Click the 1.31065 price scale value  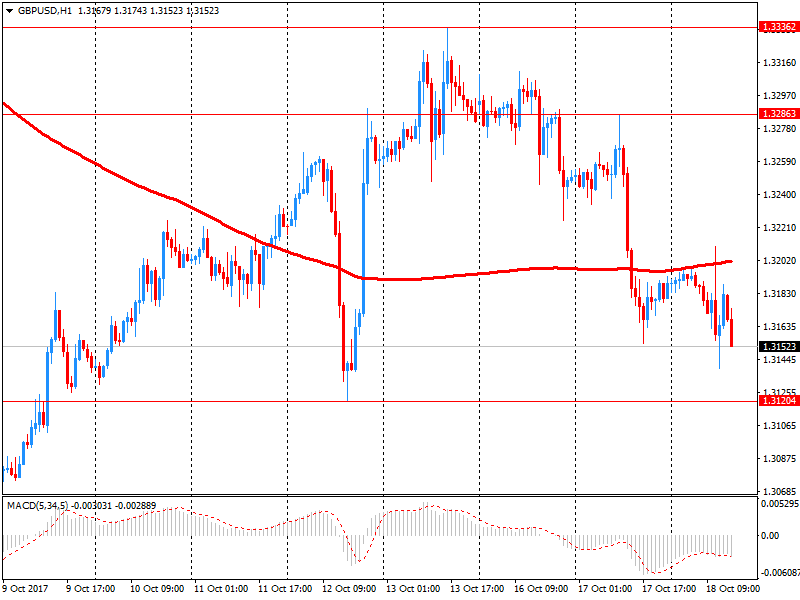(780, 426)
